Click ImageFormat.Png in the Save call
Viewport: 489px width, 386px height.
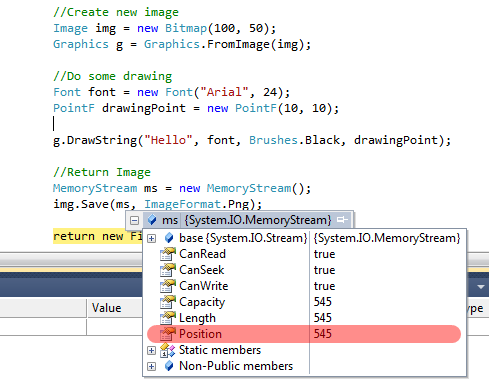(x=197, y=204)
